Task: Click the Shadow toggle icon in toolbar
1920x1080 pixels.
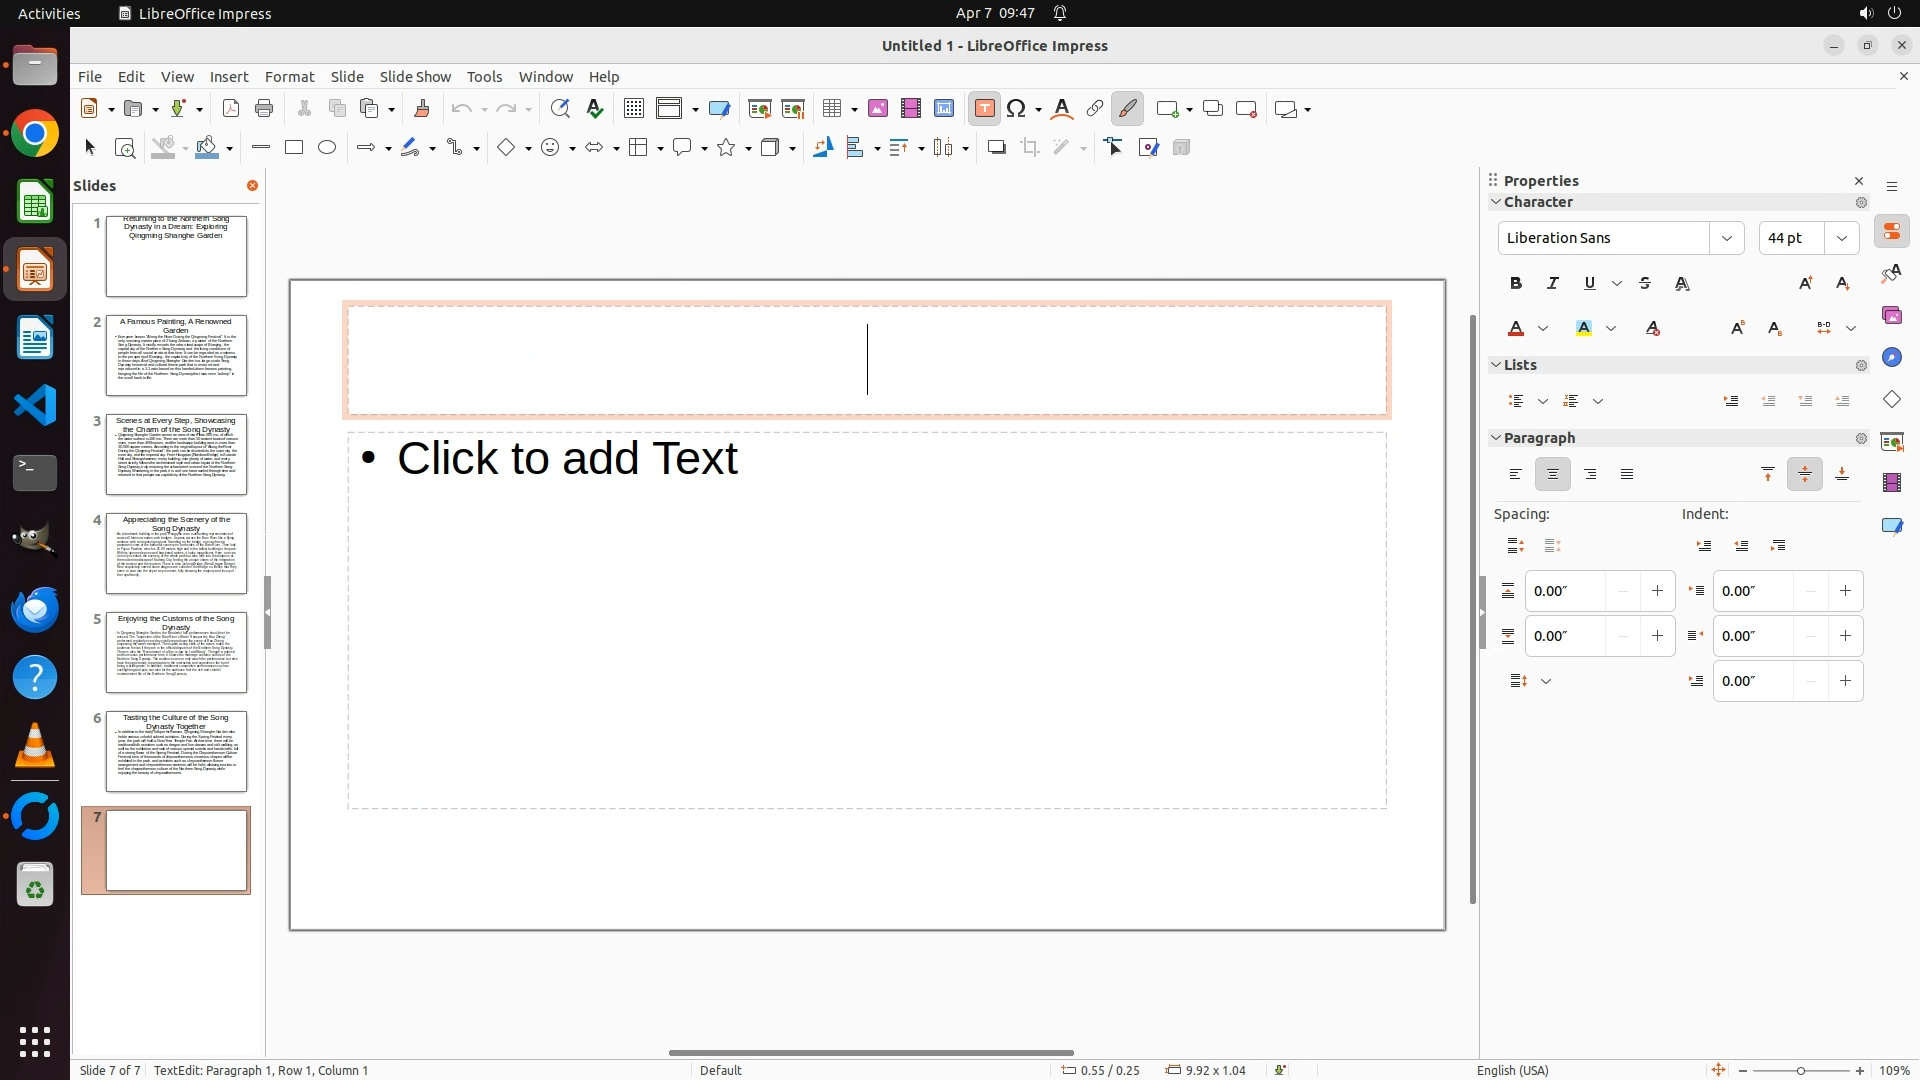Action: [996, 147]
